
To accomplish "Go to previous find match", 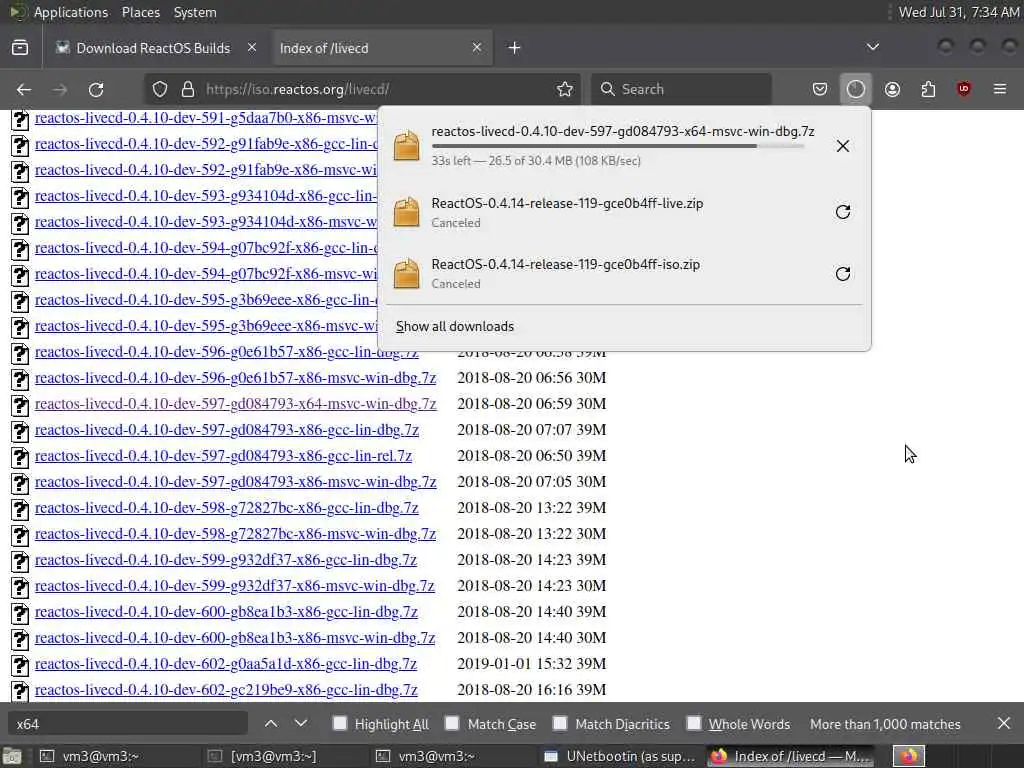I will (271, 724).
